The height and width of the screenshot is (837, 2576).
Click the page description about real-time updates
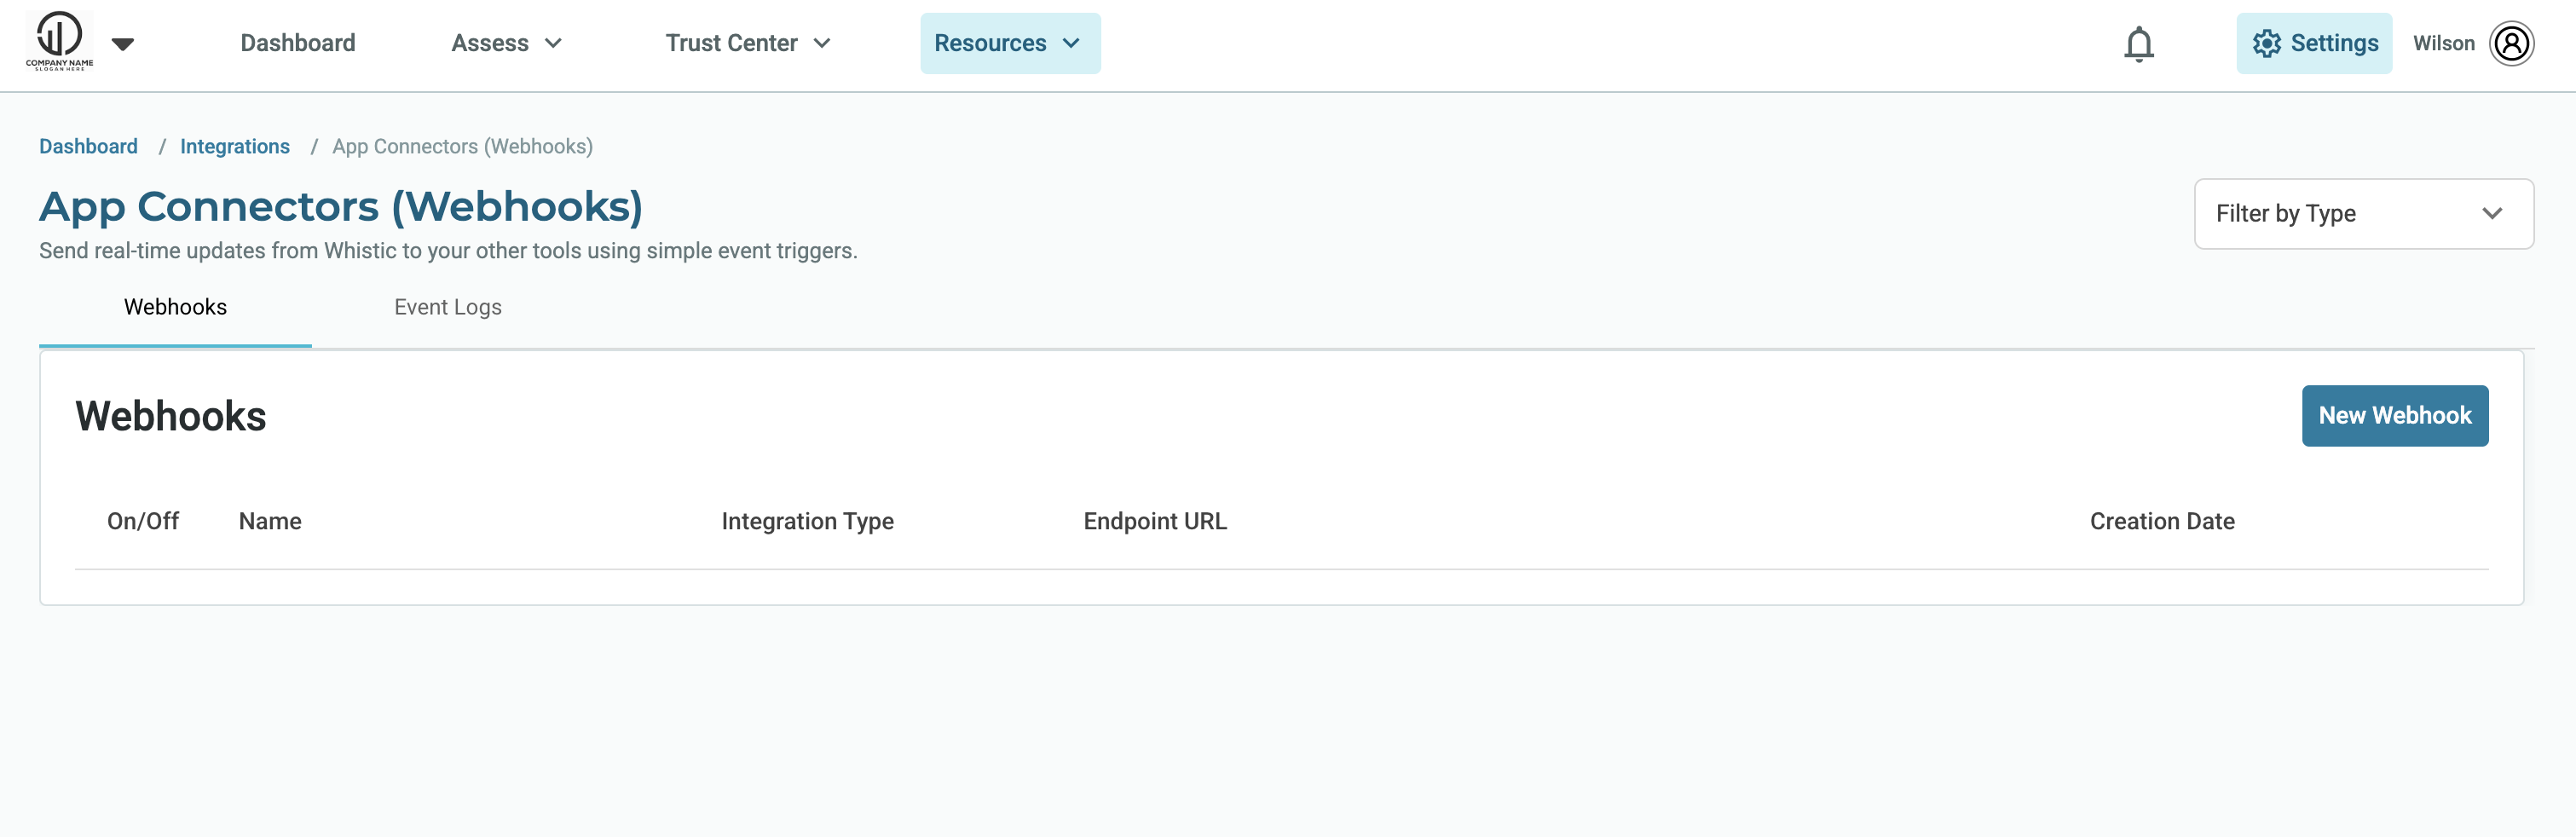pos(448,251)
